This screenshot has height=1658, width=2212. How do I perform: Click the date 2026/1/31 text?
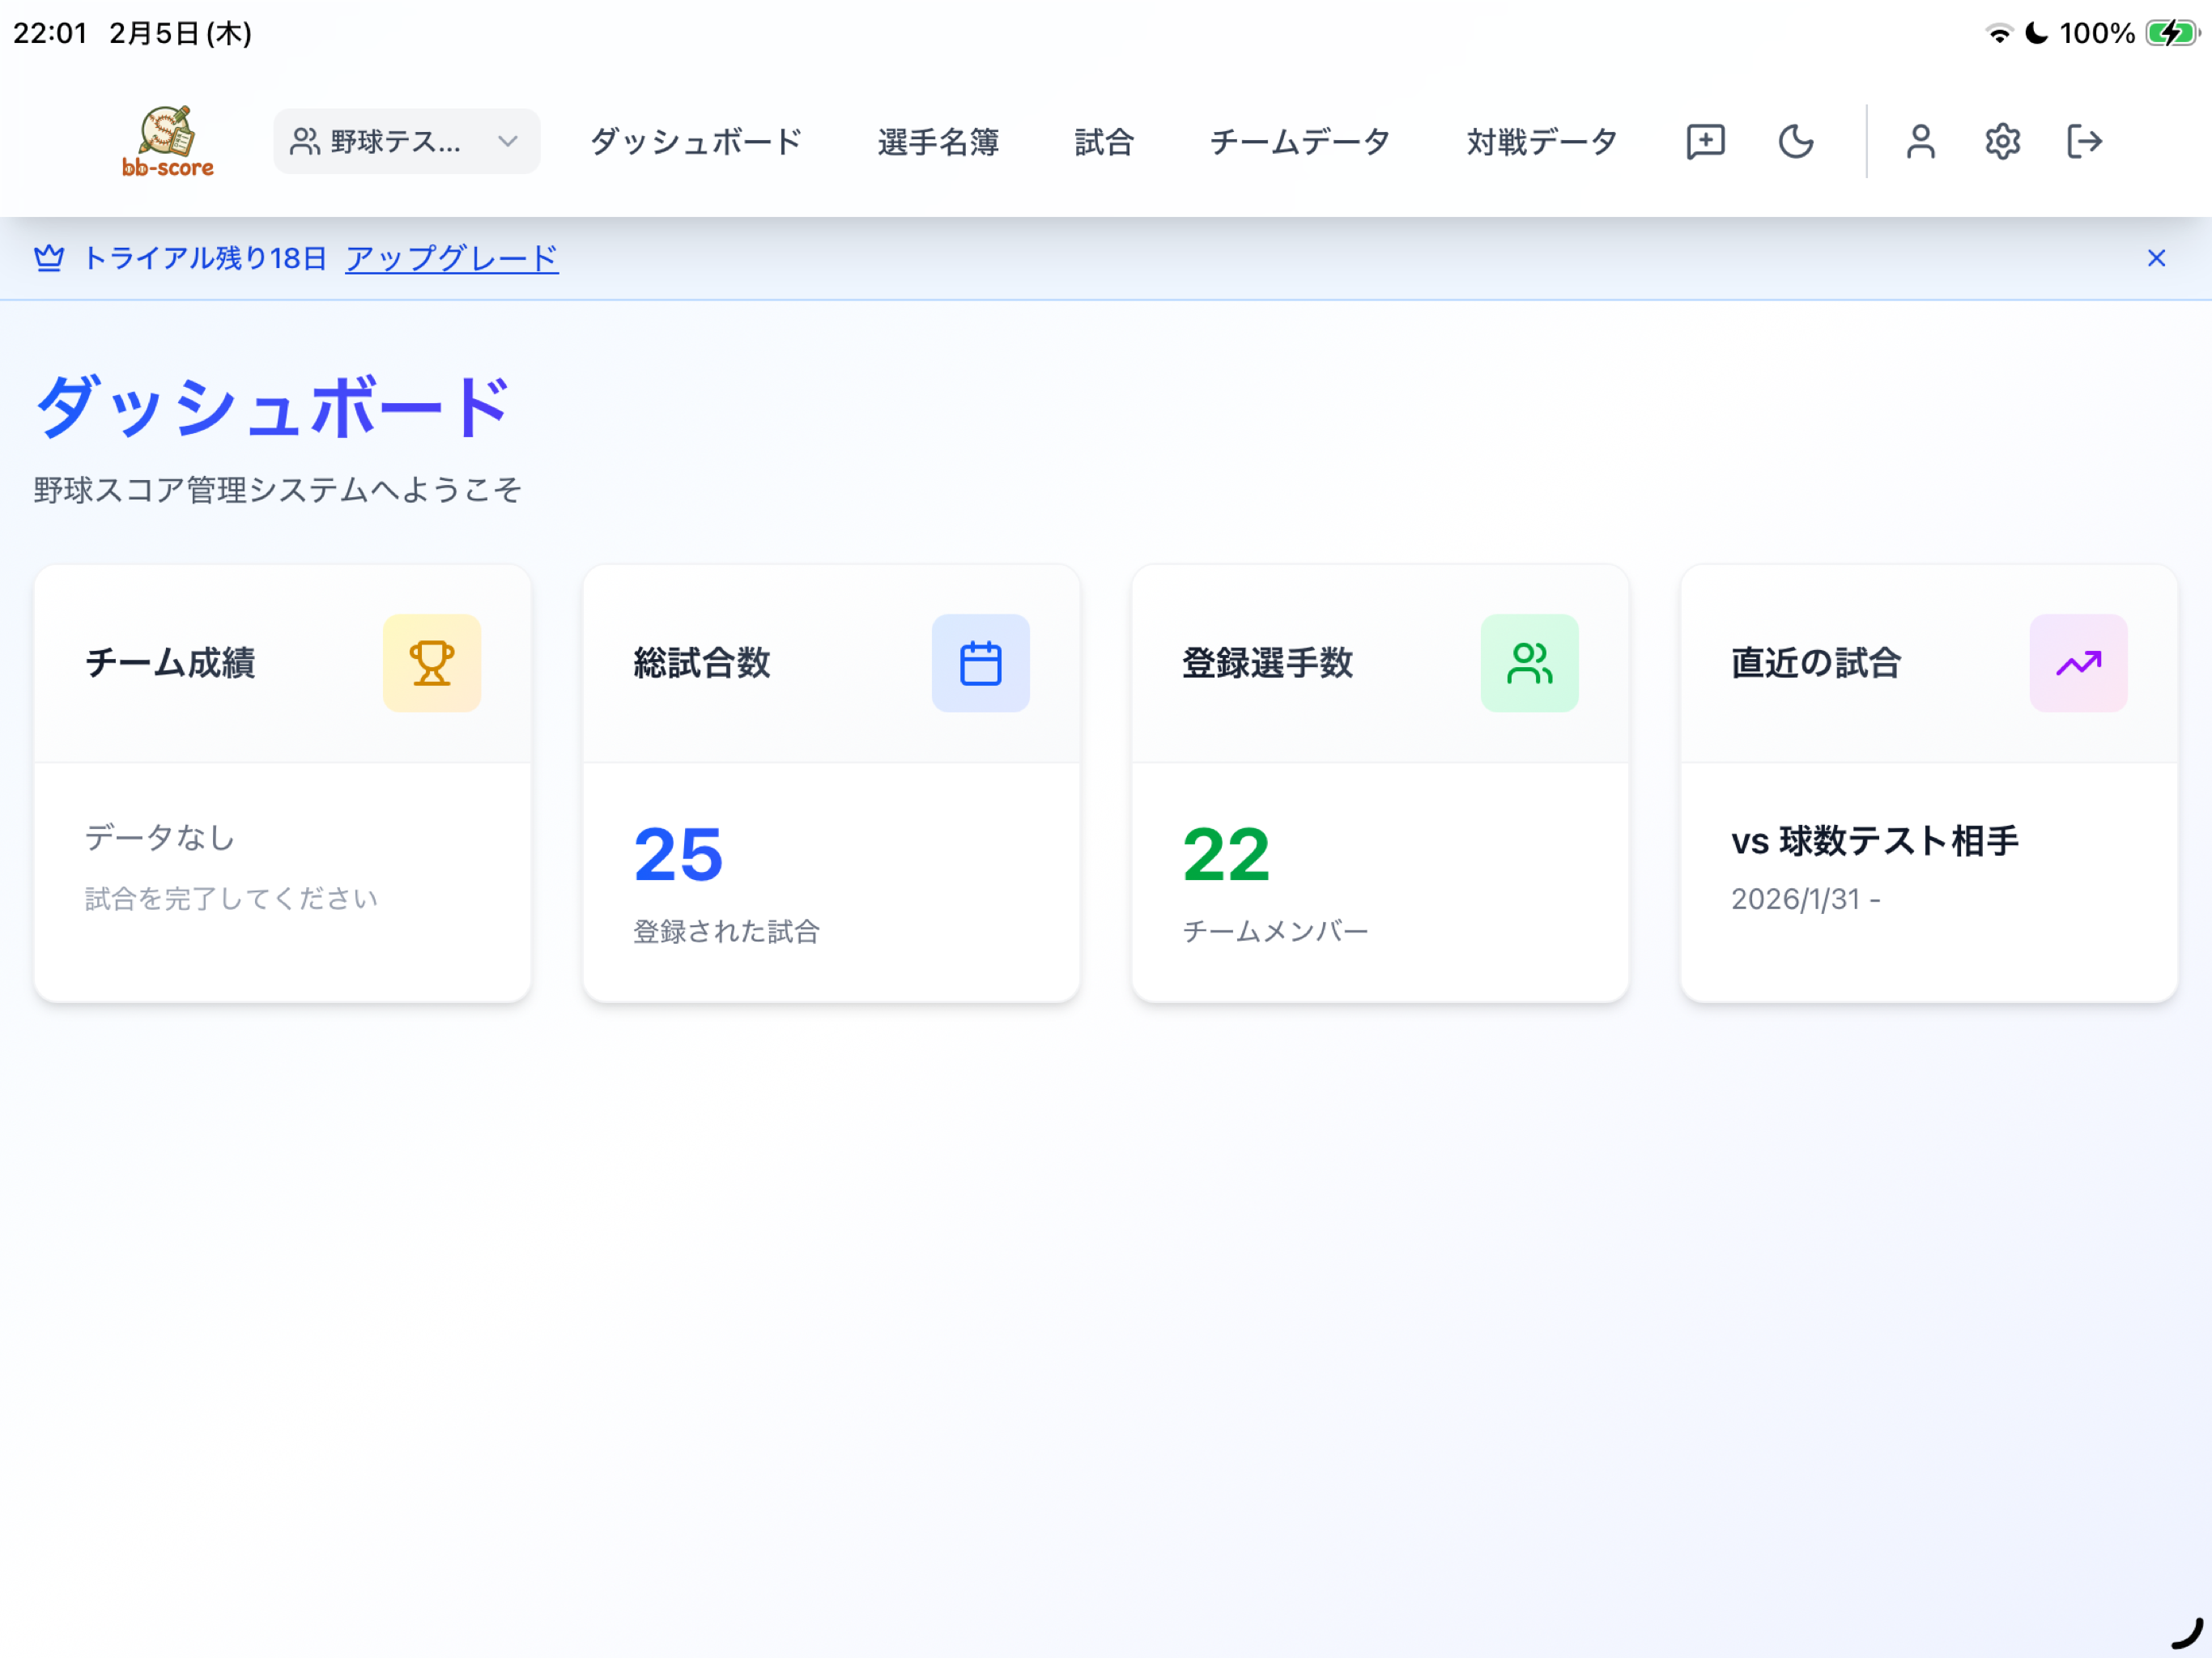pos(1796,899)
